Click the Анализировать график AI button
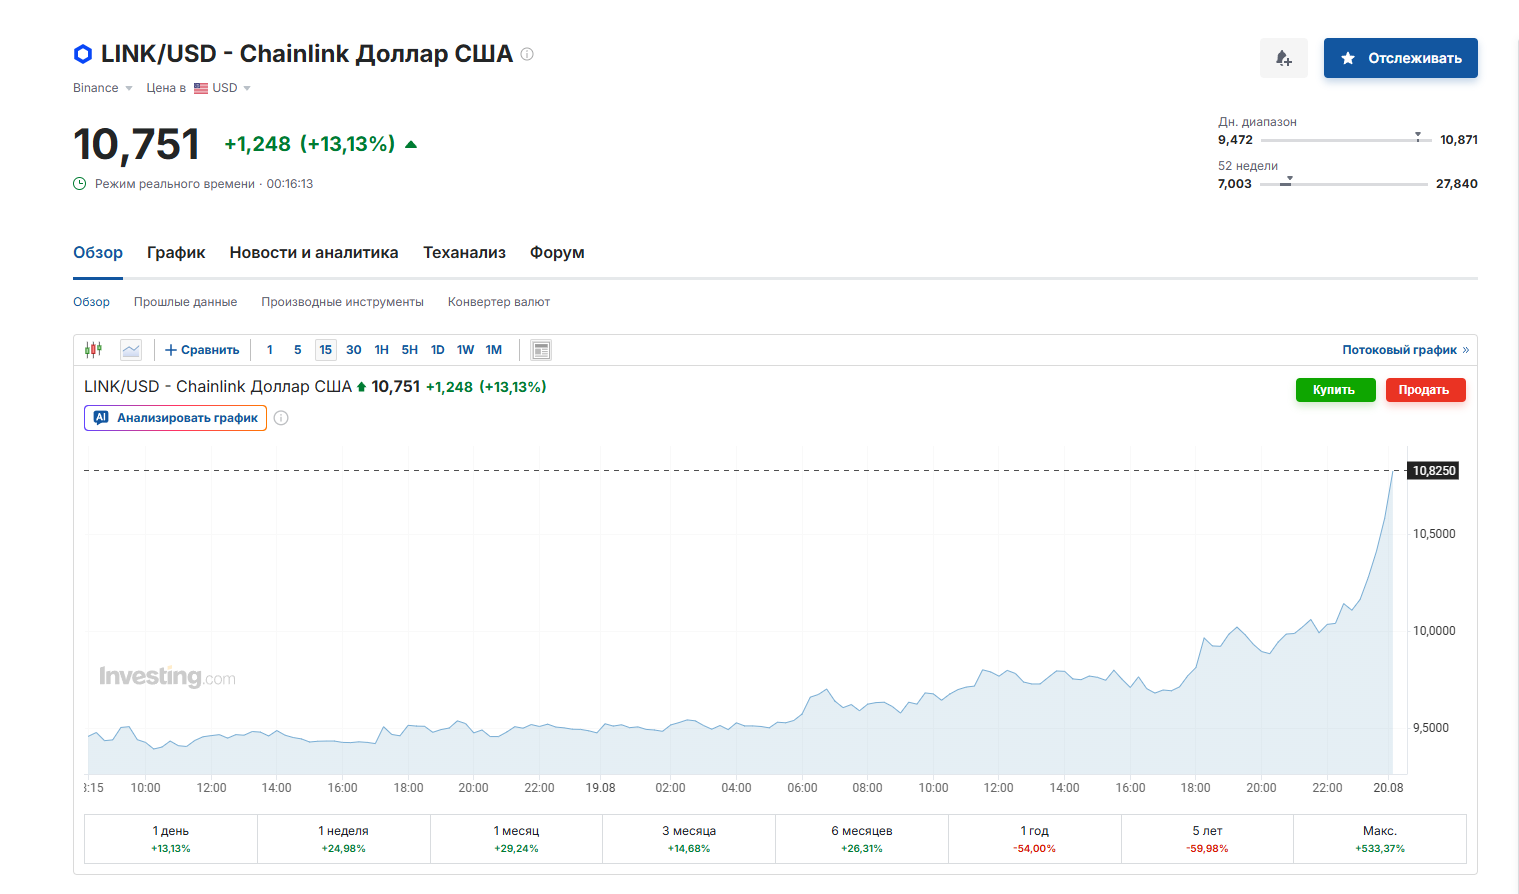This screenshot has height=894, width=1519. coord(175,418)
